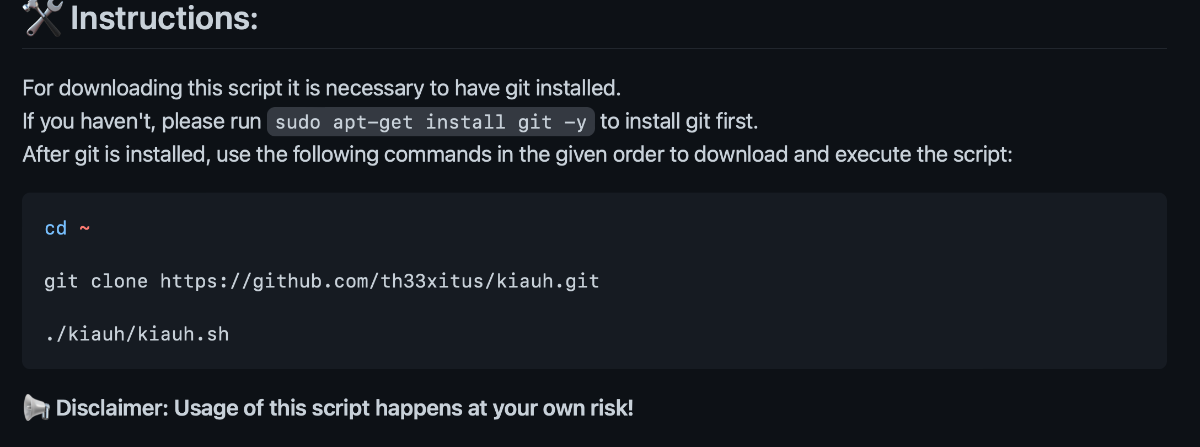Click the cd command in the code block
The height and width of the screenshot is (447, 1200).
tap(56, 228)
